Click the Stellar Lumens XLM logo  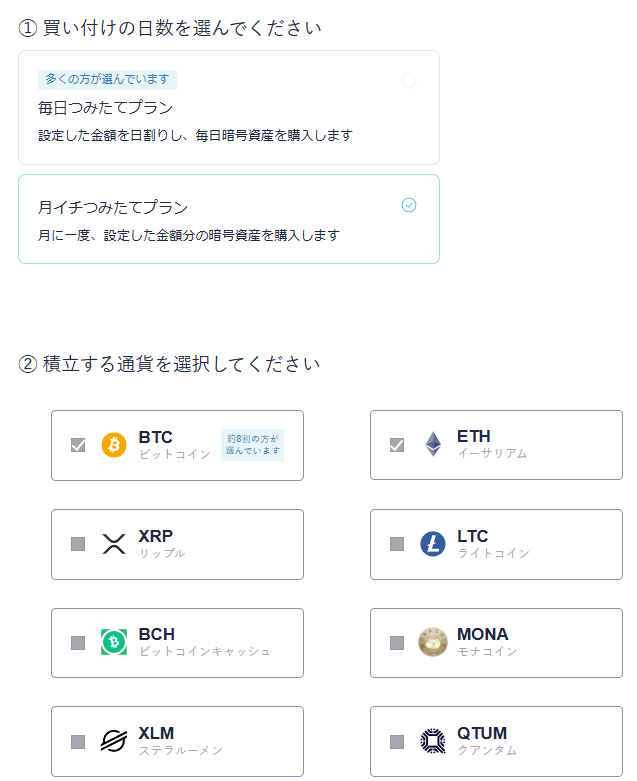point(114,741)
